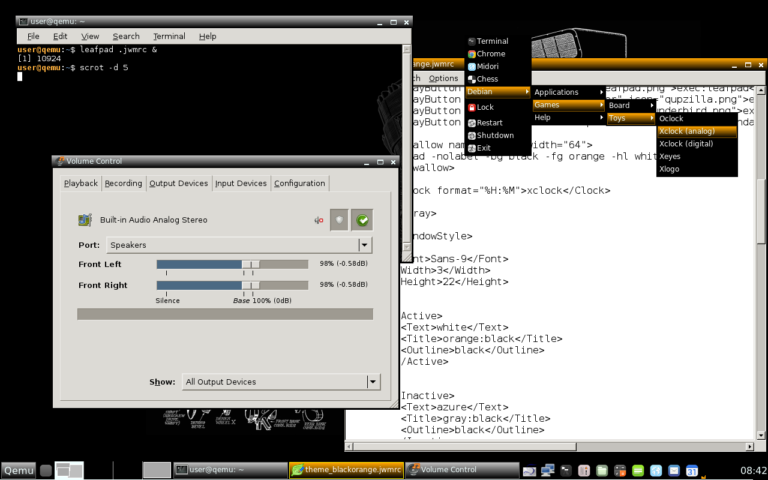Expand the Show All Output Devices dropdown
768x480 pixels.
point(281,382)
